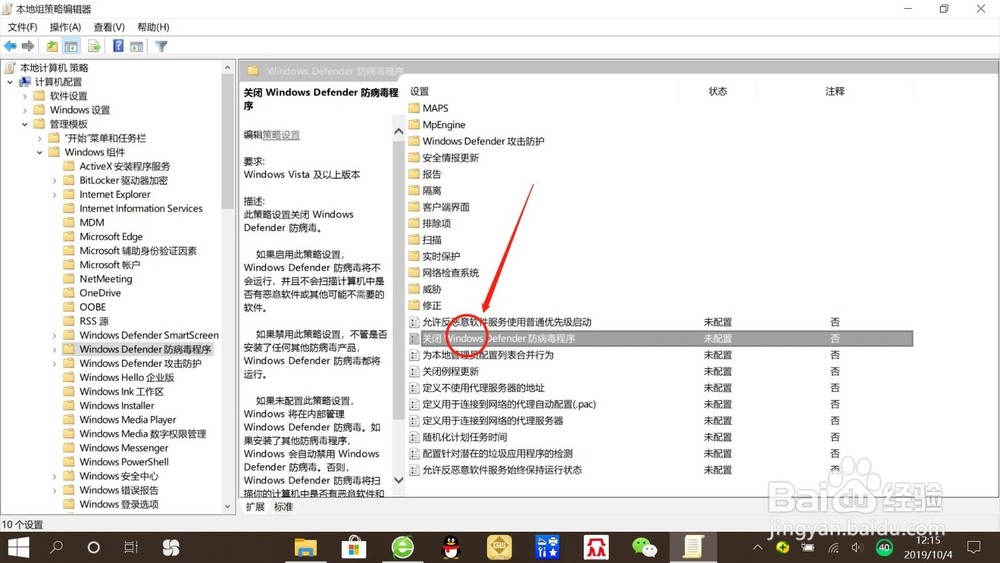Screen dimensions: 1000x563
Task: Select the 随机化计划任务时间 policy
Action: [x=464, y=437]
